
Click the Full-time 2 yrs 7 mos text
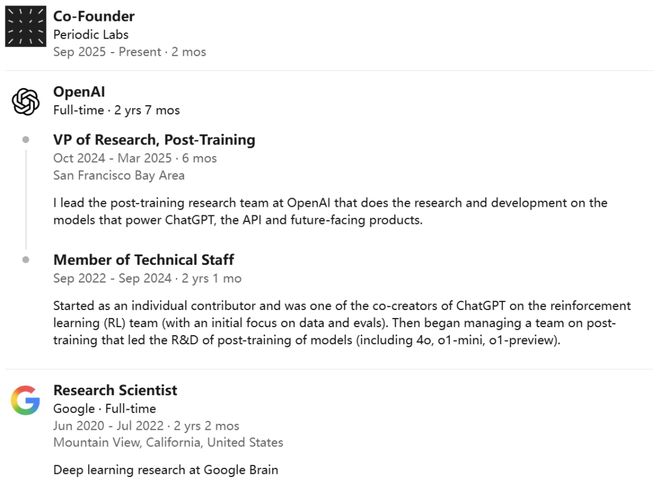(x=117, y=110)
